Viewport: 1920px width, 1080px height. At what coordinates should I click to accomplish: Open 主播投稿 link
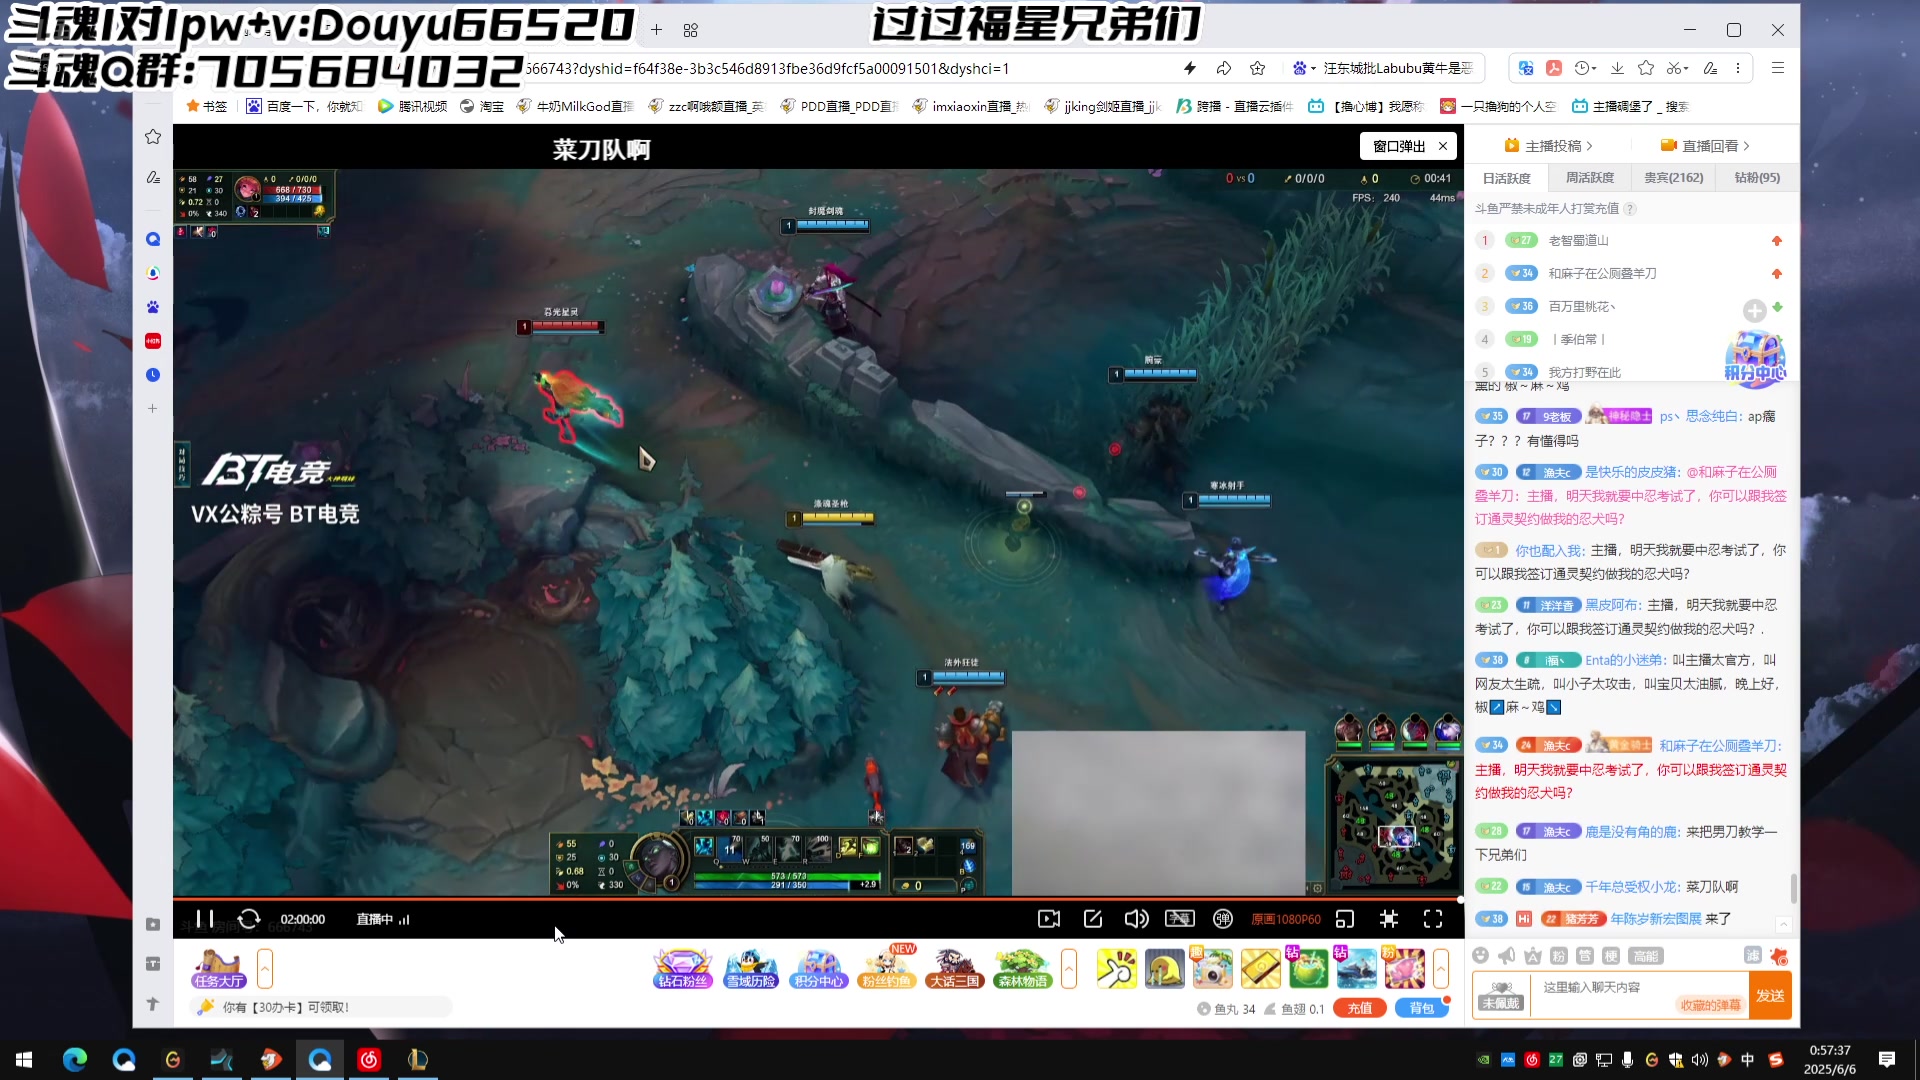click(x=1548, y=146)
